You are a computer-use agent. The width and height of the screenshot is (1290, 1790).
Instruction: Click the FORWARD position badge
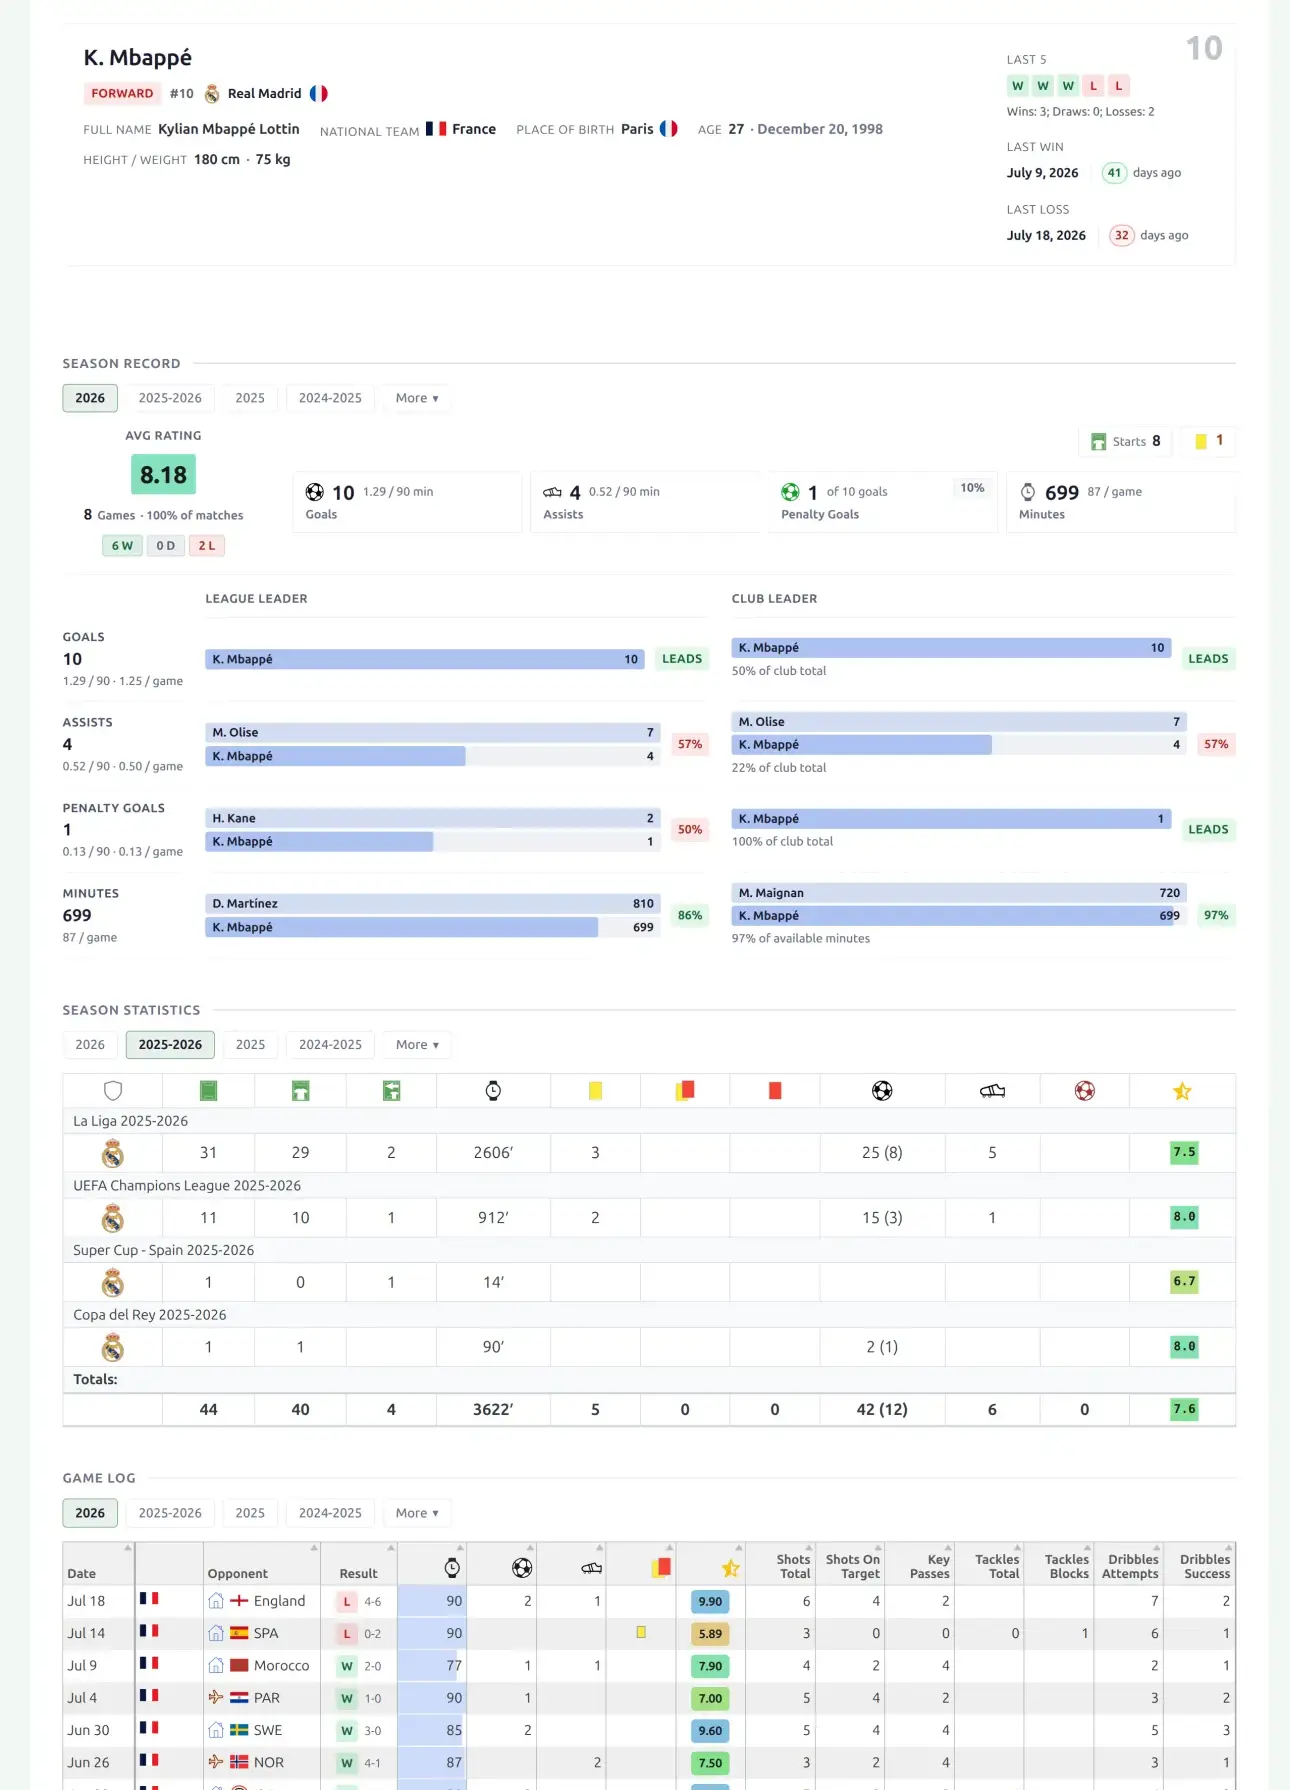pos(122,94)
